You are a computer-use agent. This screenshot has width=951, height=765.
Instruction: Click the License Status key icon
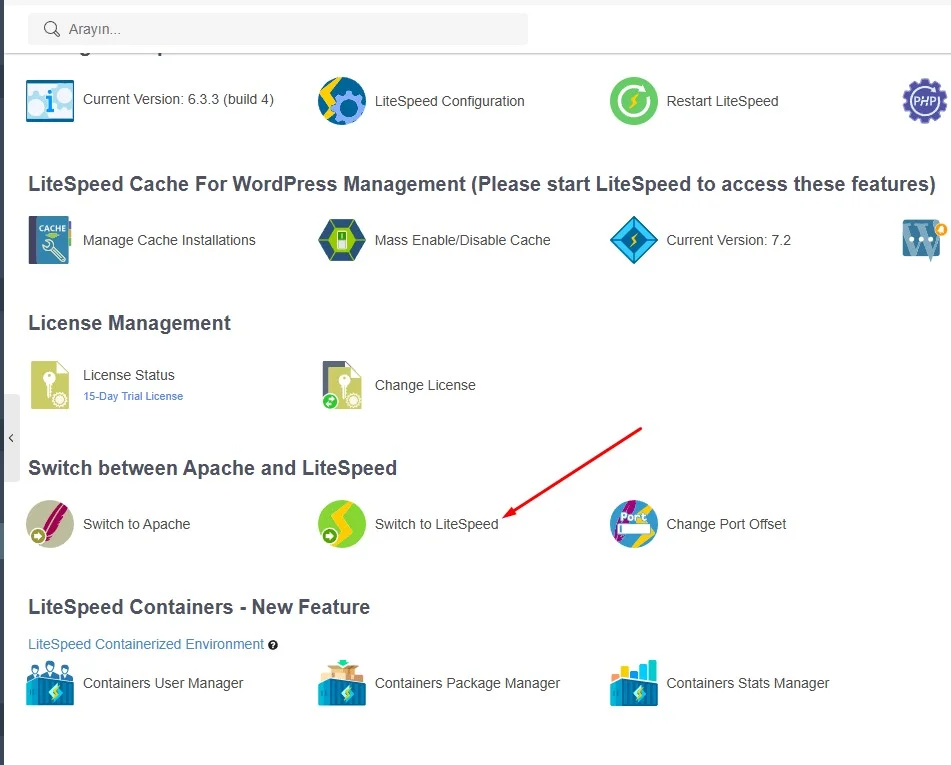[x=50, y=385]
